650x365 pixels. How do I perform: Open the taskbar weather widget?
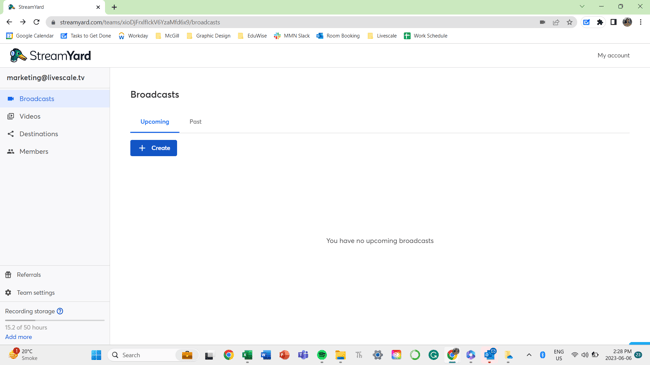point(23,355)
